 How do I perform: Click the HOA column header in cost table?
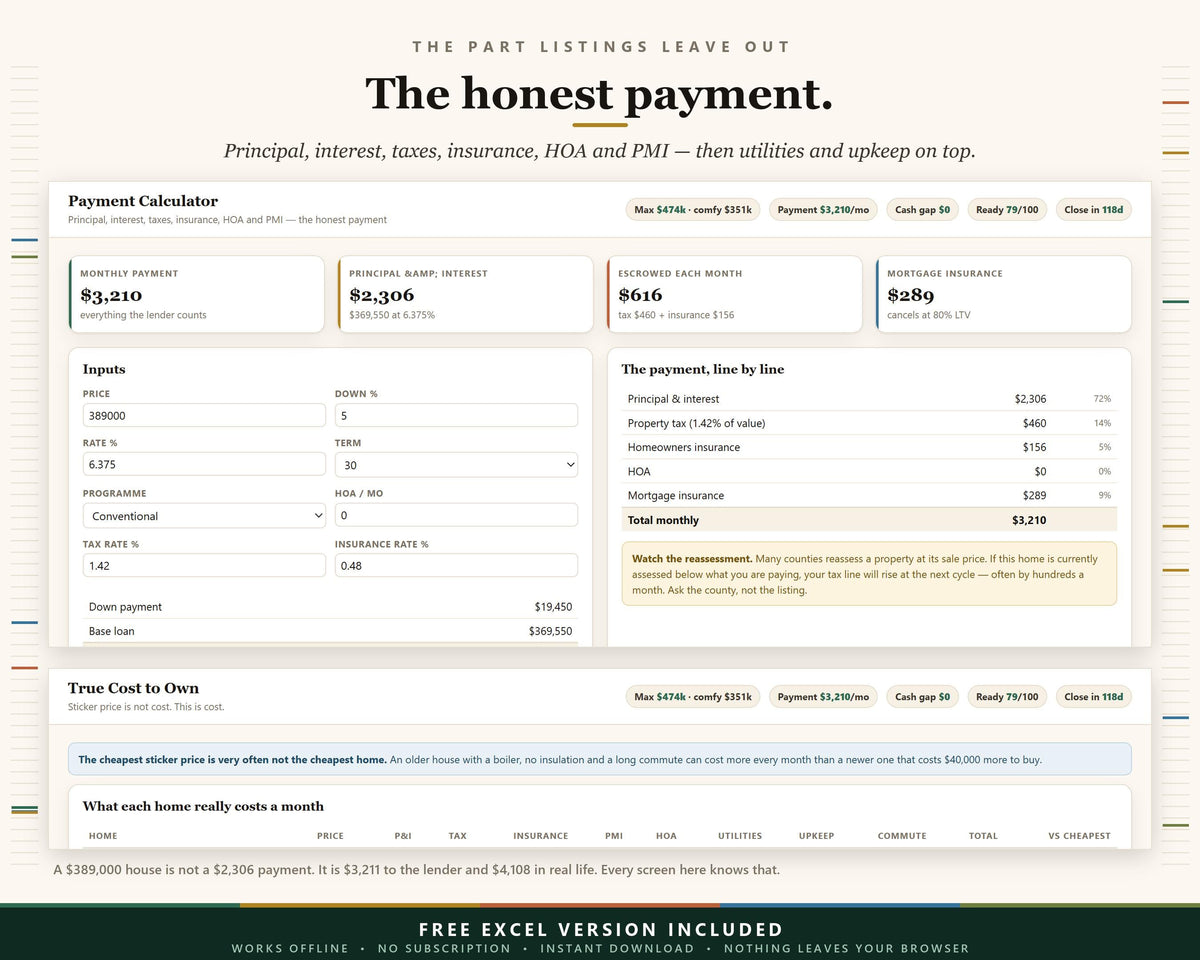coord(666,836)
